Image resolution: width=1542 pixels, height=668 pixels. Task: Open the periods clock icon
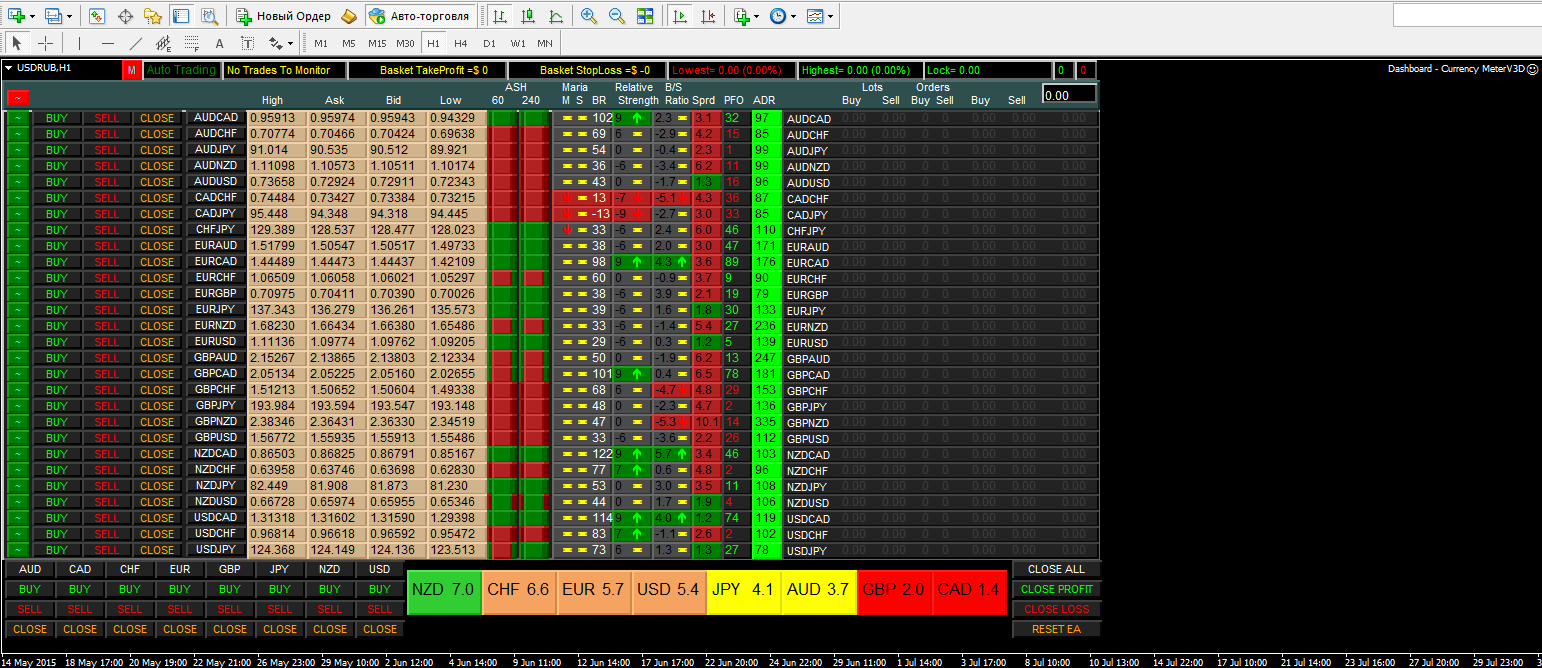(x=777, y=16)
